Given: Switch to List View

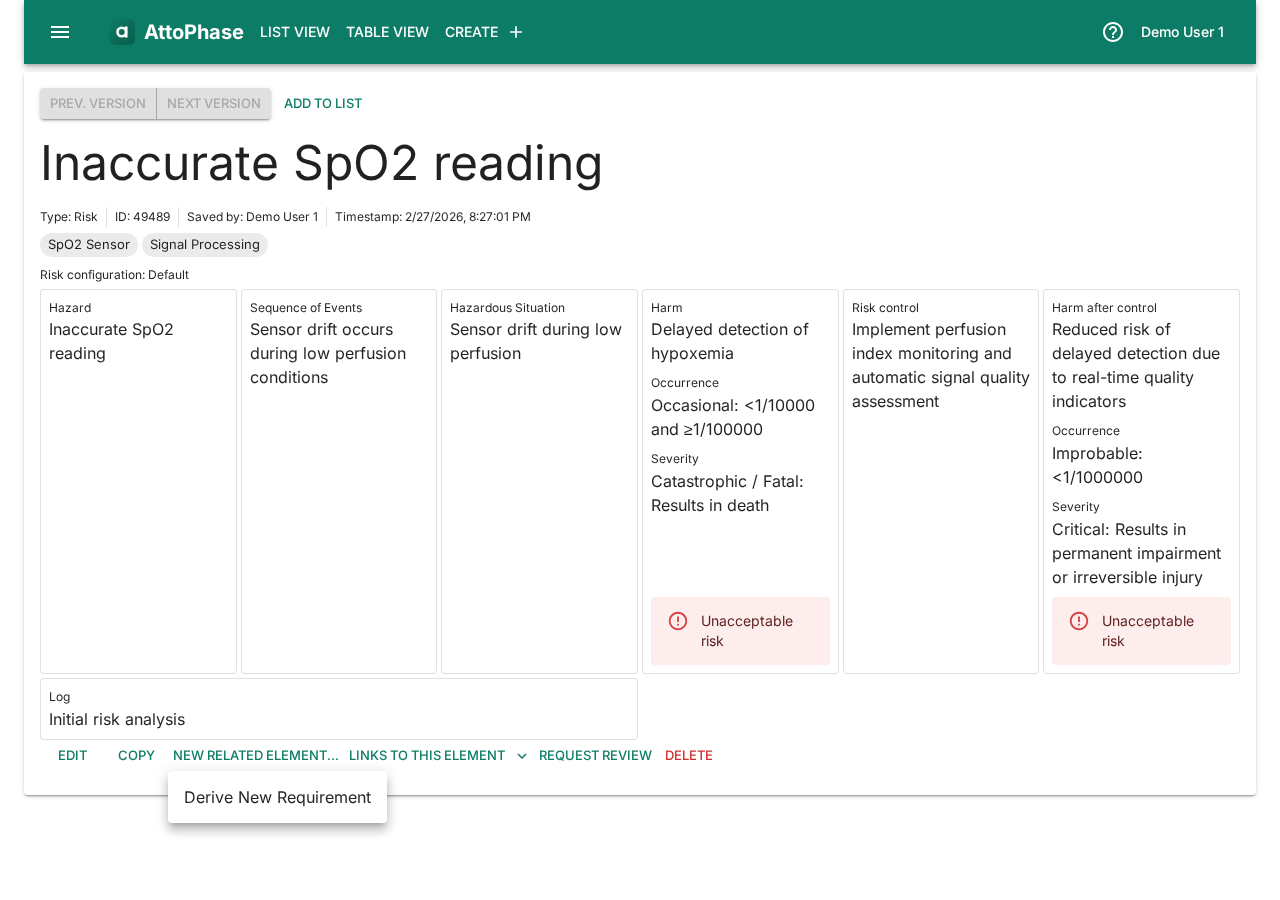Looking at the screenshot, I should 294,32.
